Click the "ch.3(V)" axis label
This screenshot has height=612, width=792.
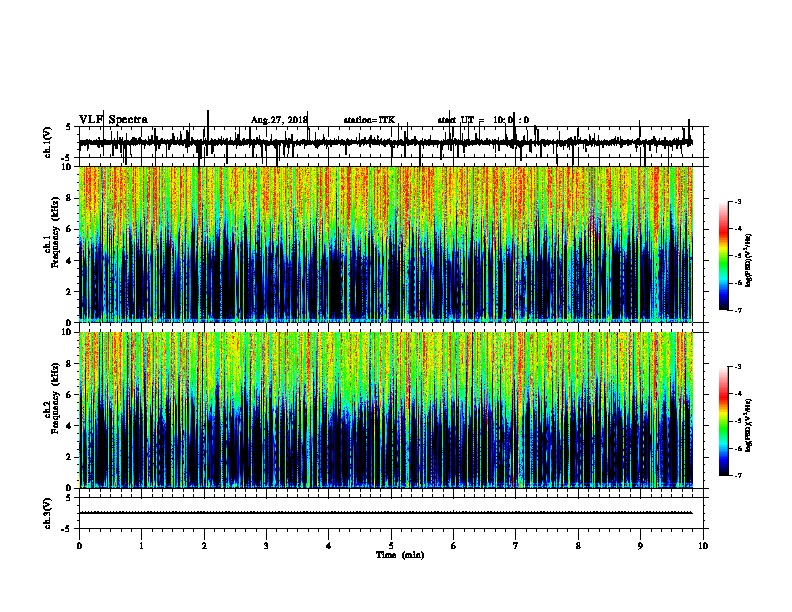[48, 513]
